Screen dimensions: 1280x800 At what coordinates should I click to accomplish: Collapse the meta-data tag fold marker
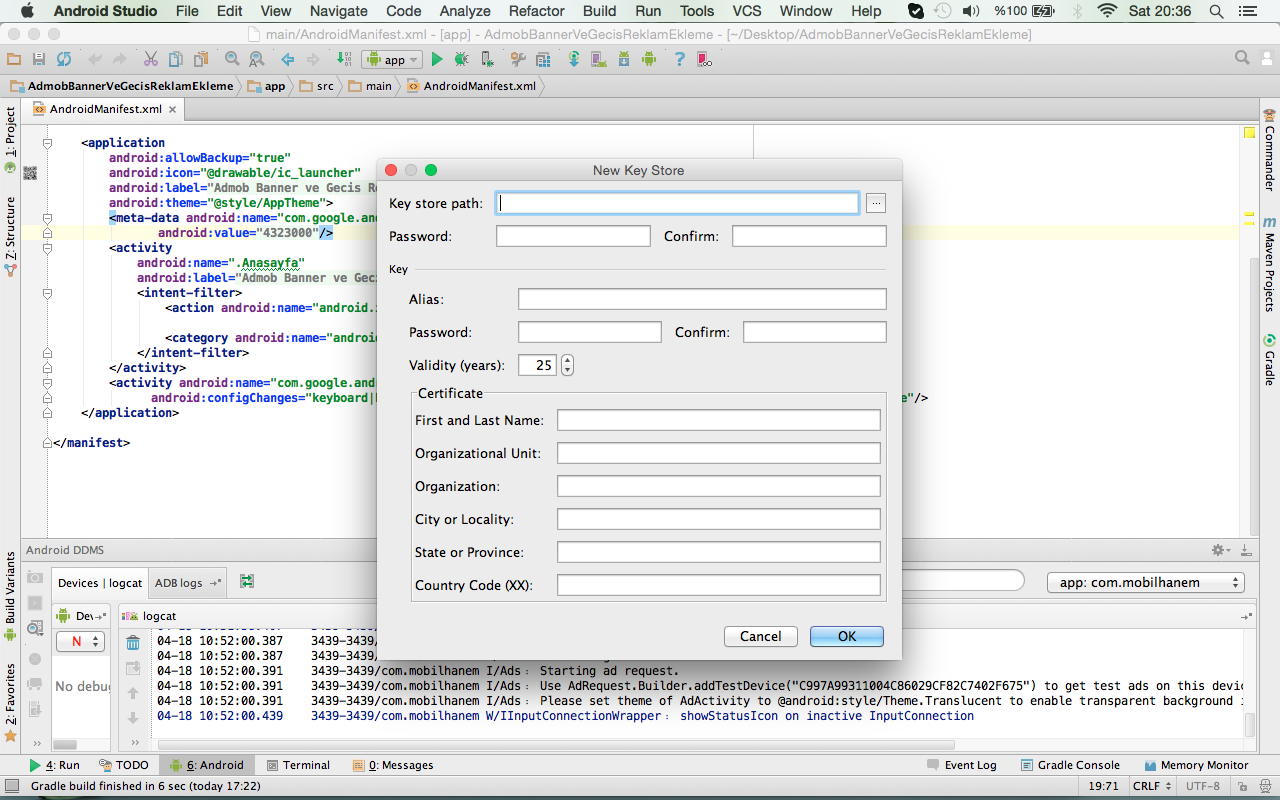pos(46,218)
